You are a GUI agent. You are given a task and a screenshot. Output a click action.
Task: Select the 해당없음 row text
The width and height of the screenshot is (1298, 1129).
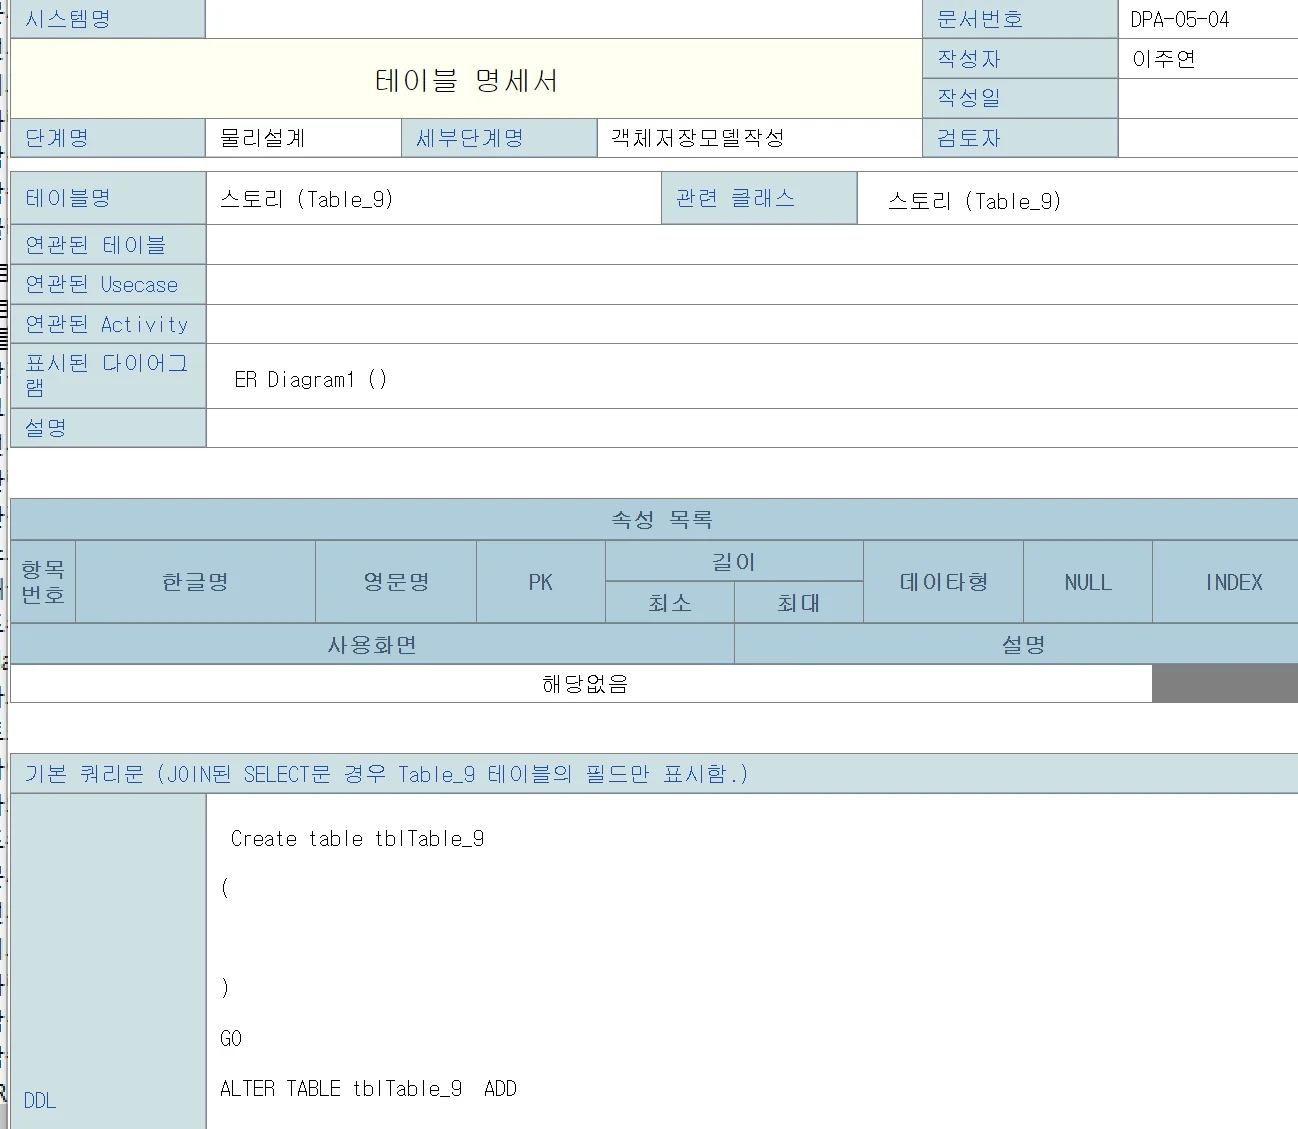[585, 684]
